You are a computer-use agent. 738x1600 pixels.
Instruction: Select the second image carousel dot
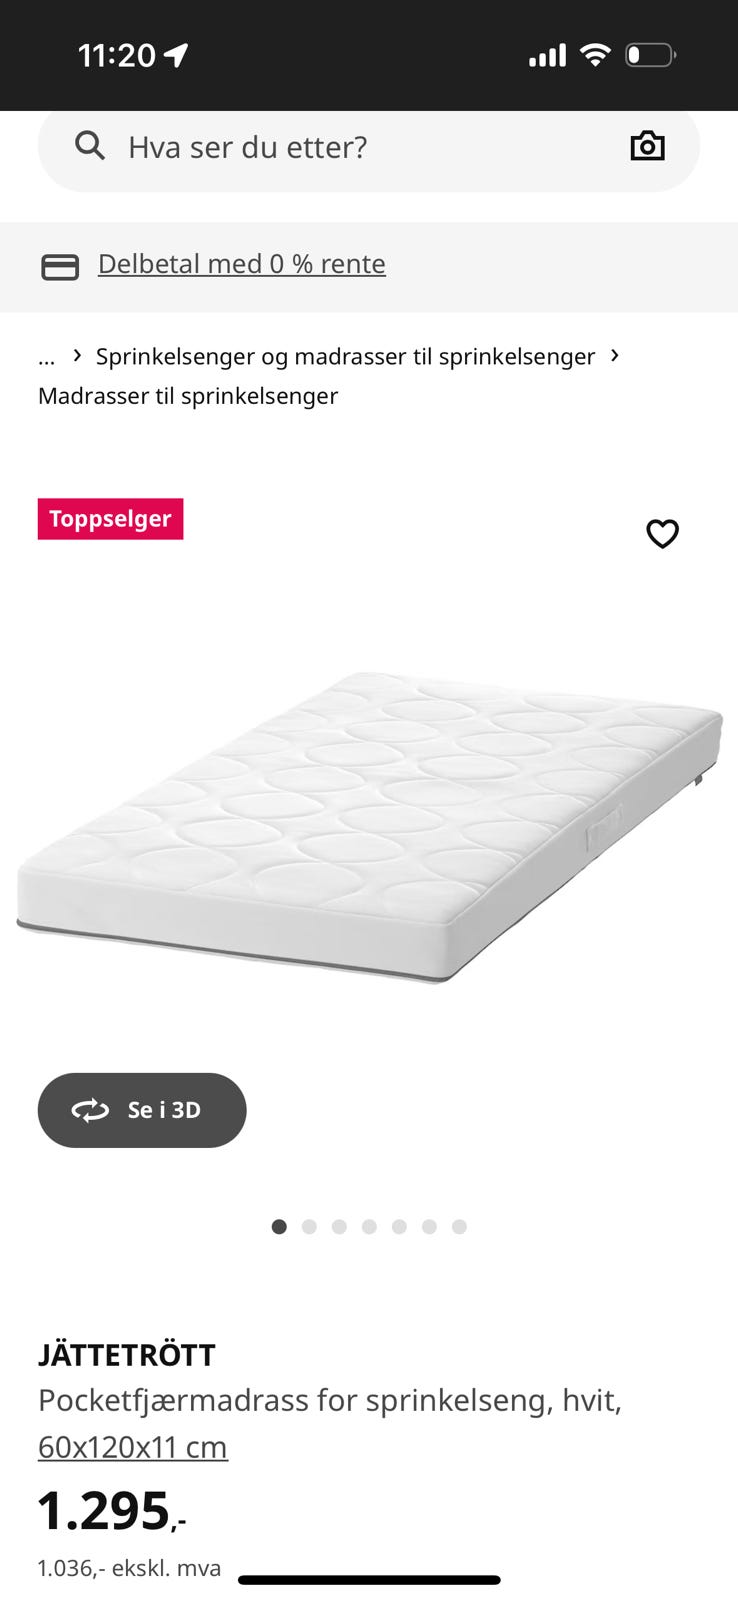309,1227
